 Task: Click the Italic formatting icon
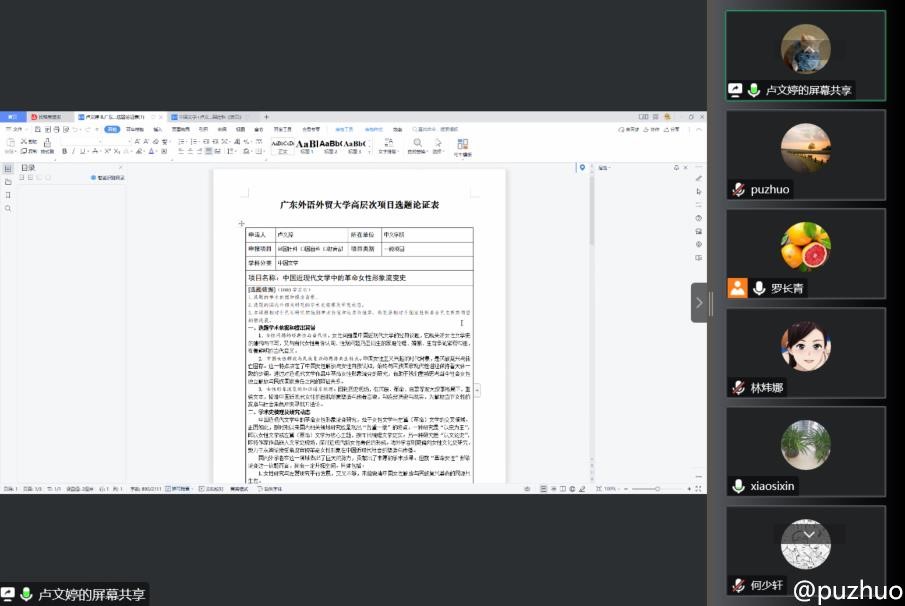pos(74,151)
